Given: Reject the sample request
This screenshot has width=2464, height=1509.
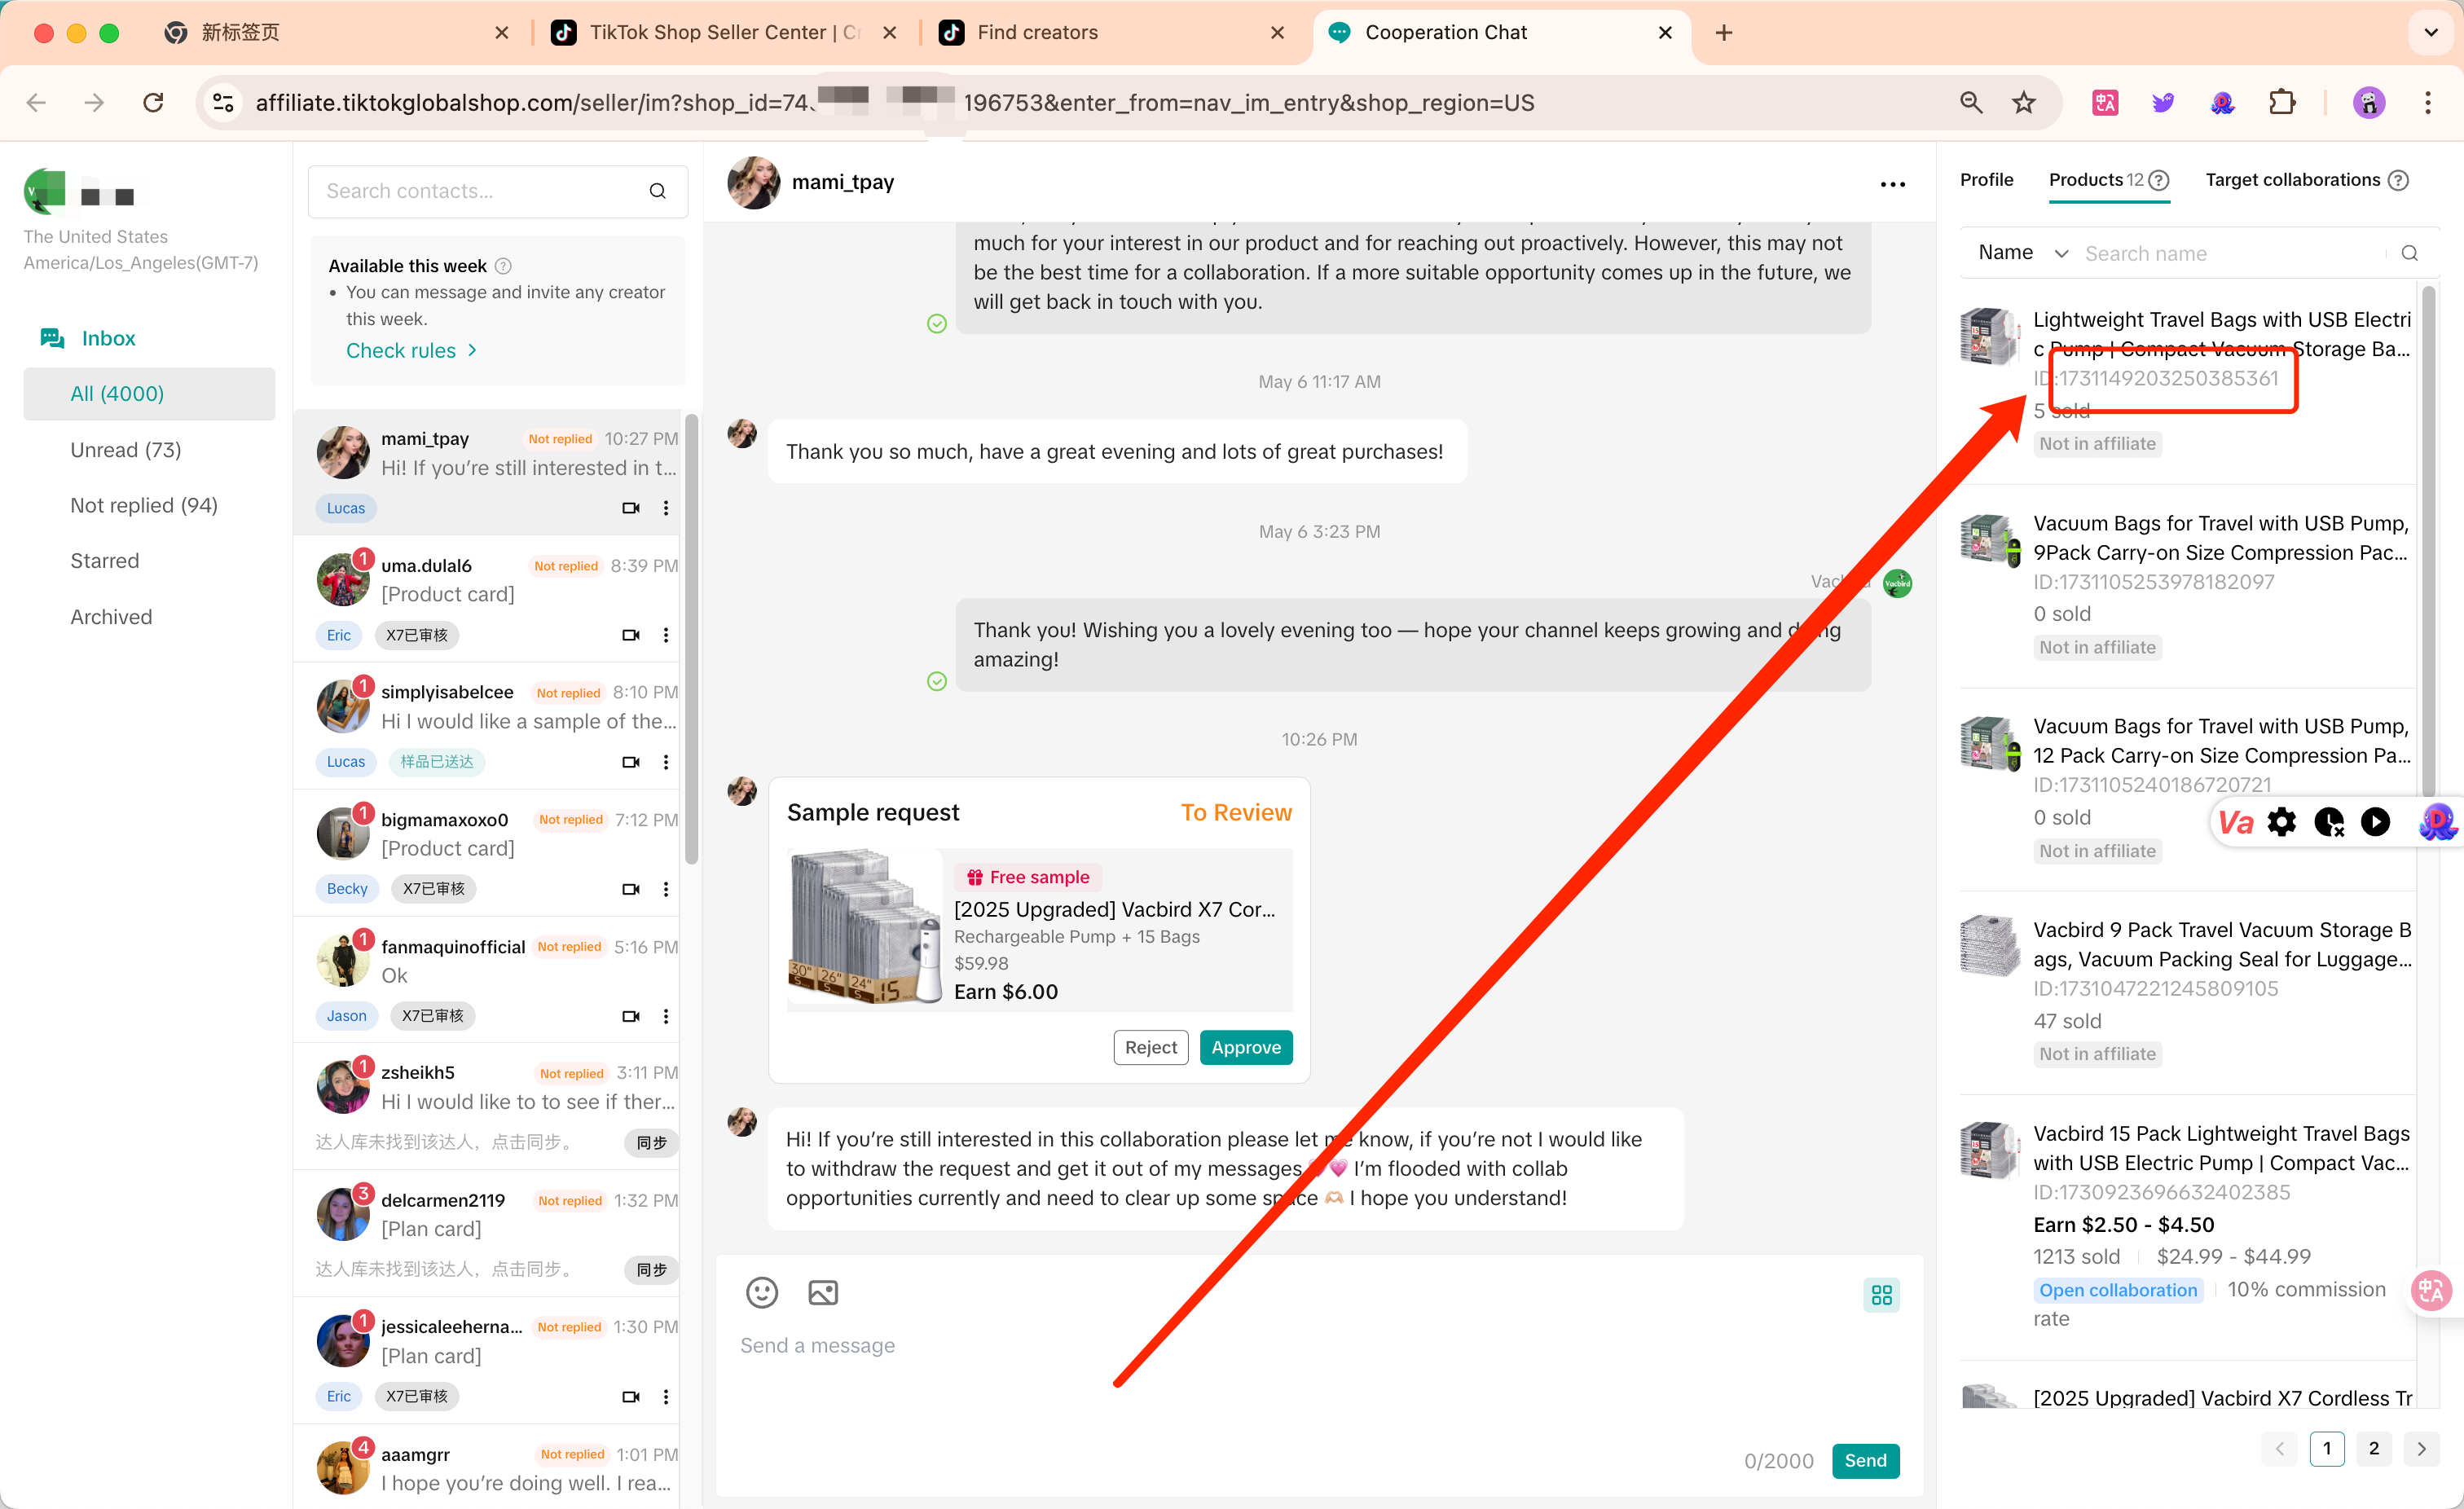Looking at the screenshot, I should tap(1150, 1047).
